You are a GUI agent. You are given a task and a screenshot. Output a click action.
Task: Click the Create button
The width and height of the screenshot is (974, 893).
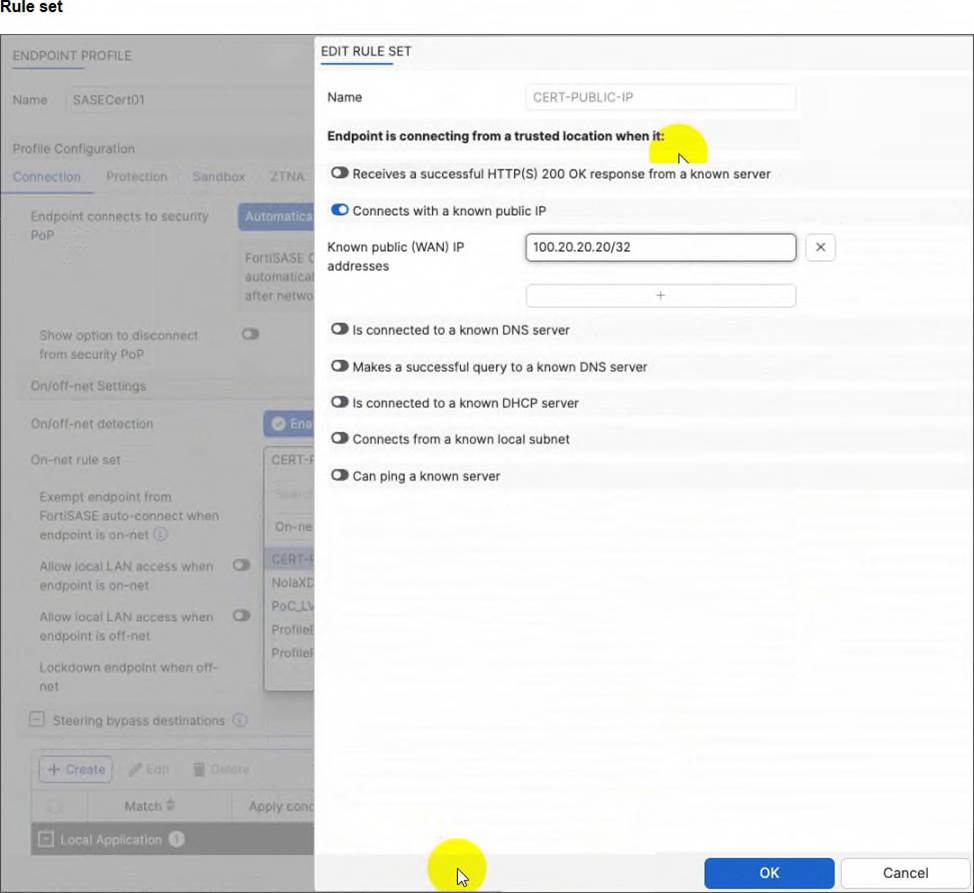coord(76,769)
